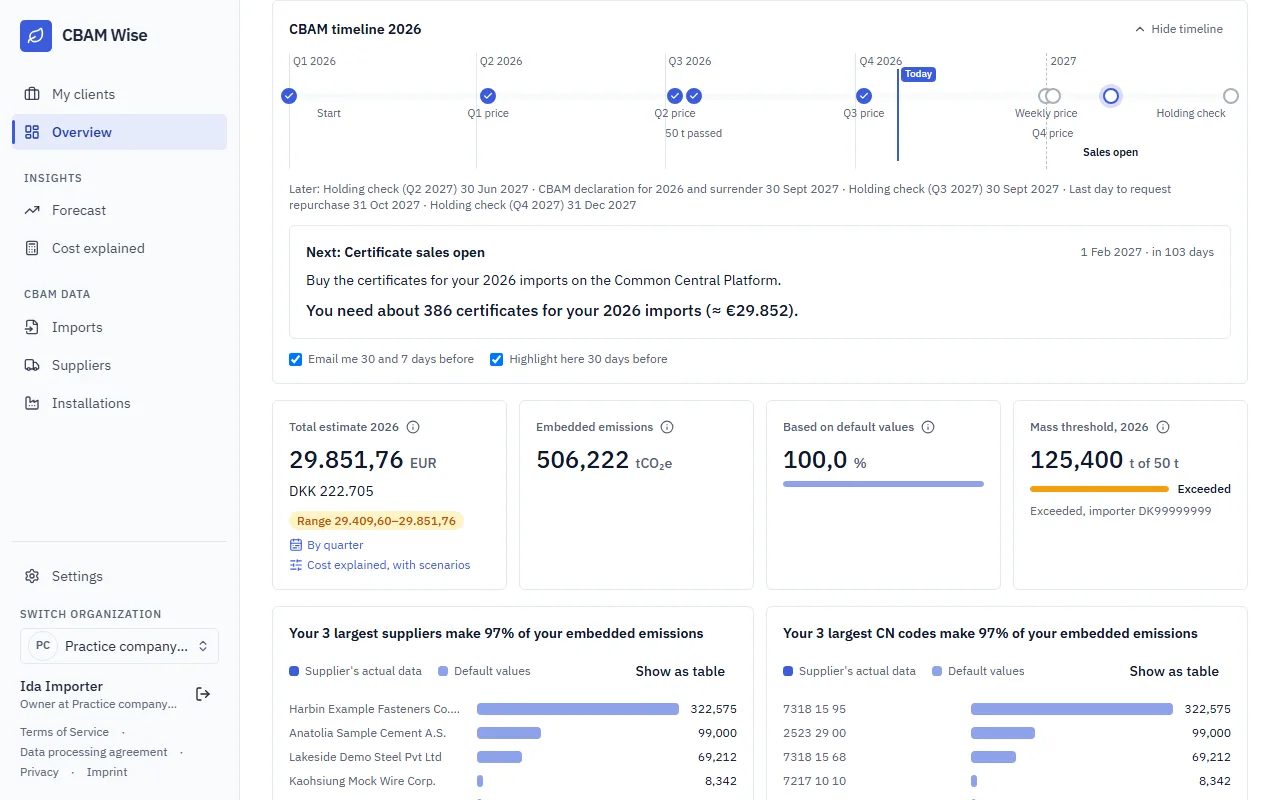Select the Q1 price timeline marker
1280x800 pixels.
pos(488,96)
